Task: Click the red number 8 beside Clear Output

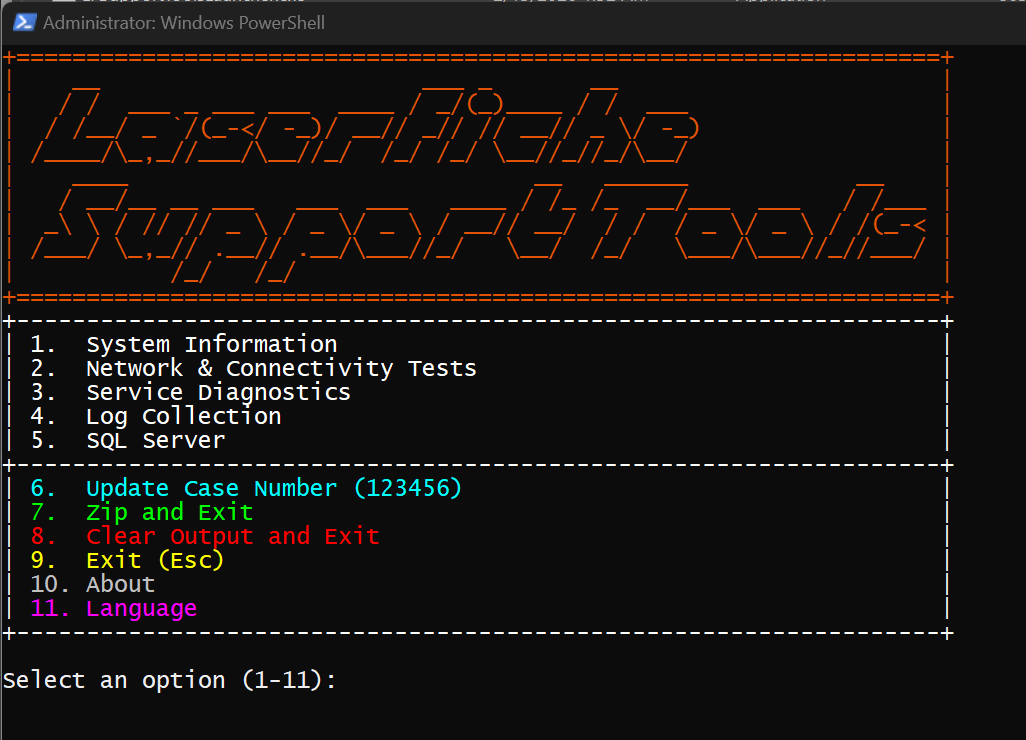Action: click(x=38, y=537)
